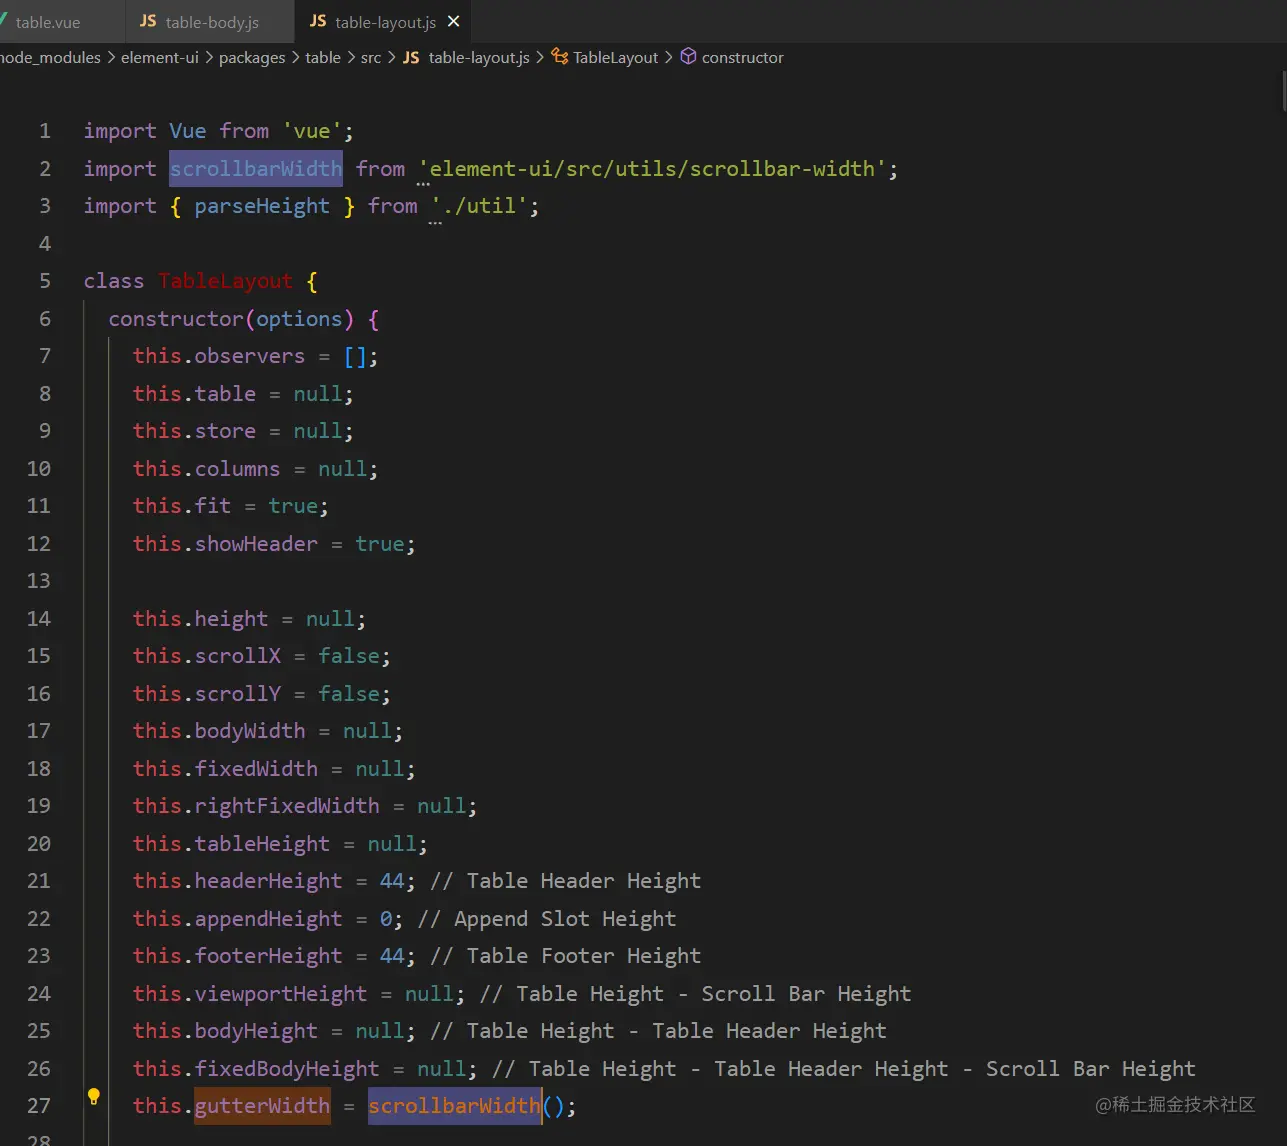Screen dimensions: 1287x1146
Task: Click showHeader property on line 12
Action: (256, 544)
